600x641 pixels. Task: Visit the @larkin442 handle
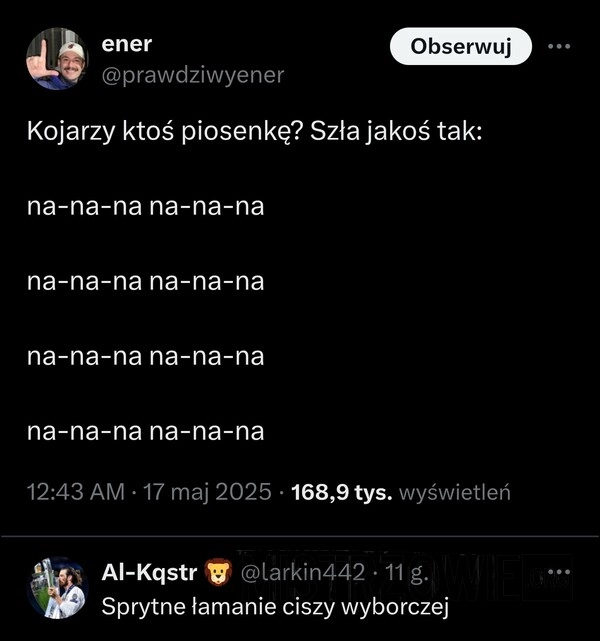pos(299,573)
